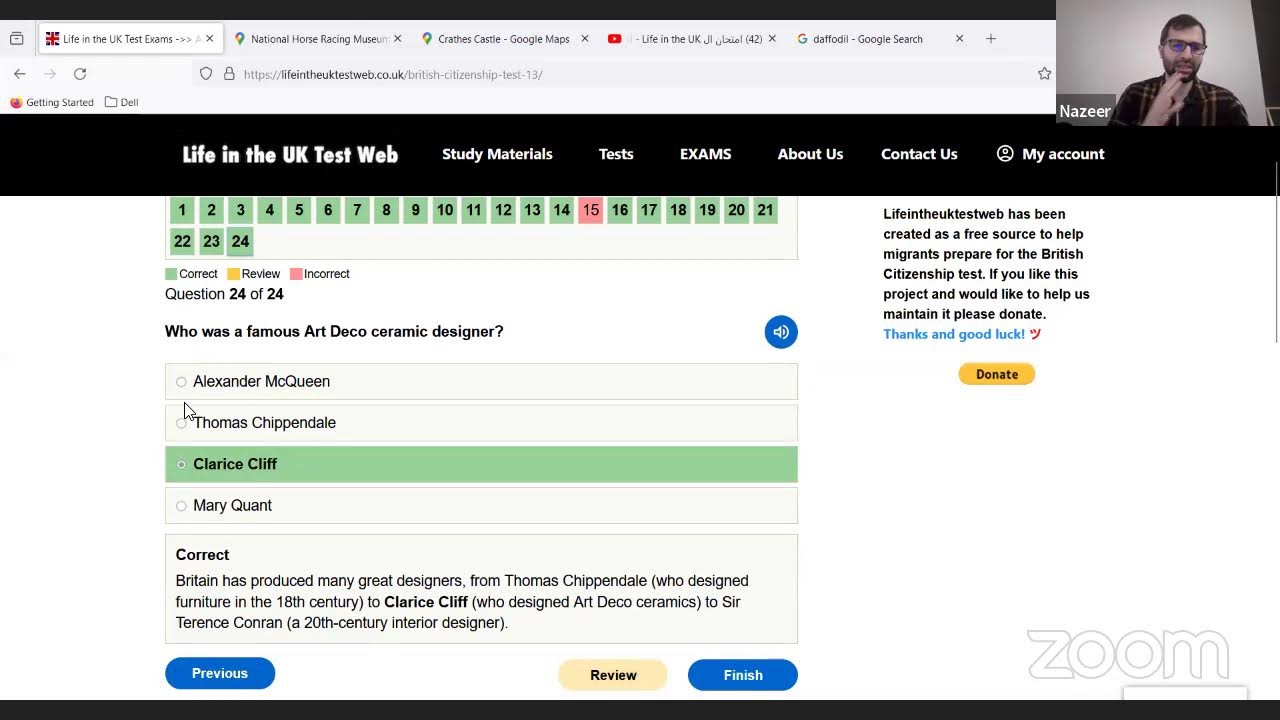Select the Clarice Cliff answer
The image size is (1280, 720).
[x=481, y=464]
